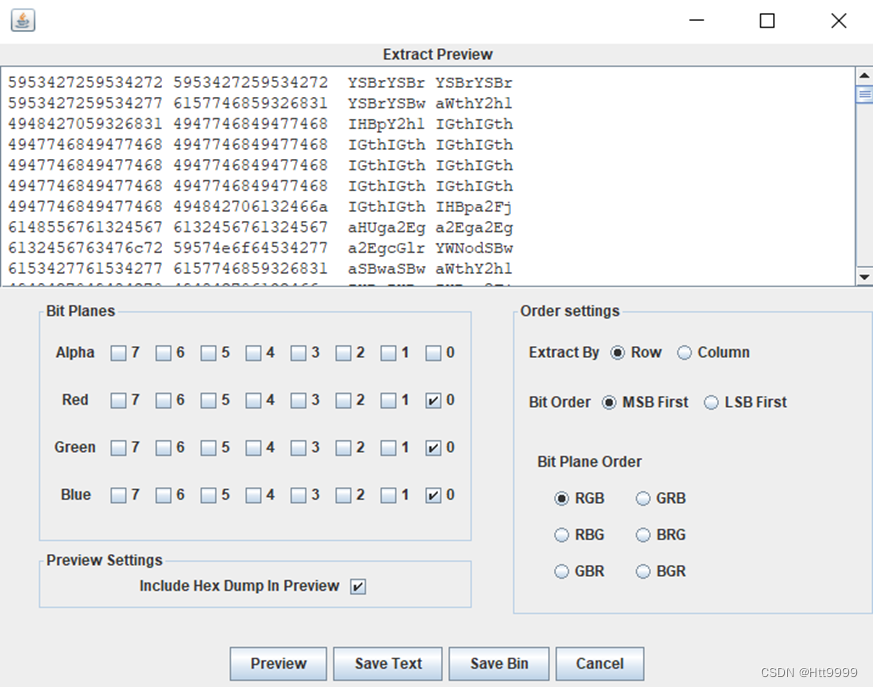Viewport: 873px width, 687px height.
Task: Click the preview scrollbar thumb
Action: coord(864,94)
